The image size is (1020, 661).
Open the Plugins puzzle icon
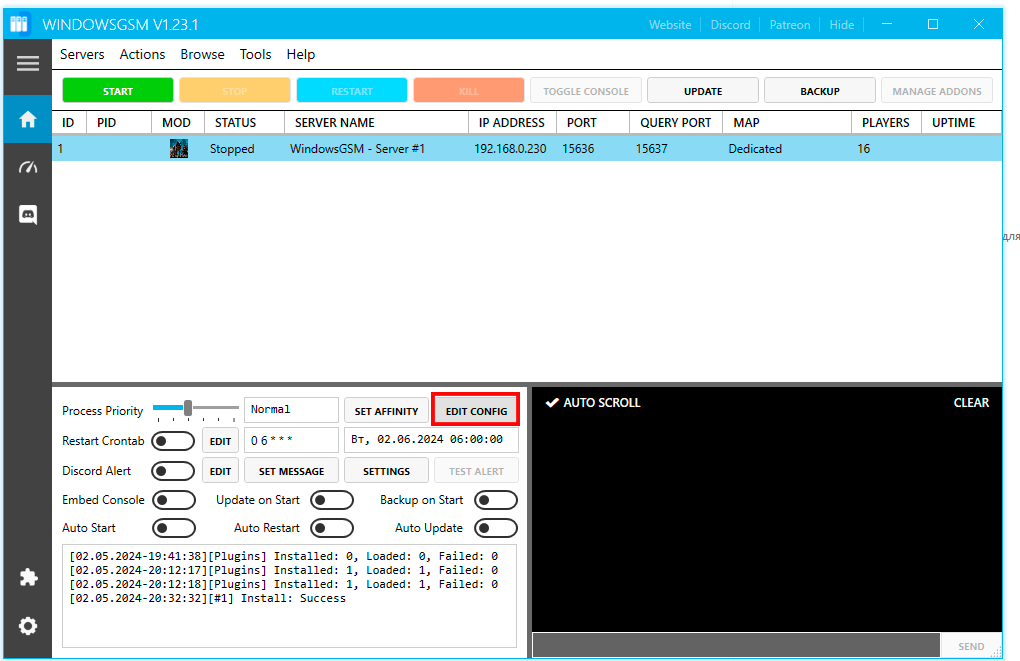click(28, 577)
